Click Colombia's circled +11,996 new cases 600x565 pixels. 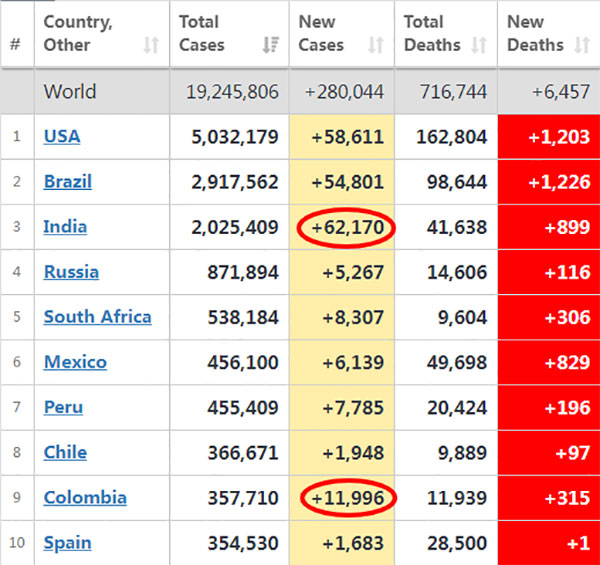(346, 498)
